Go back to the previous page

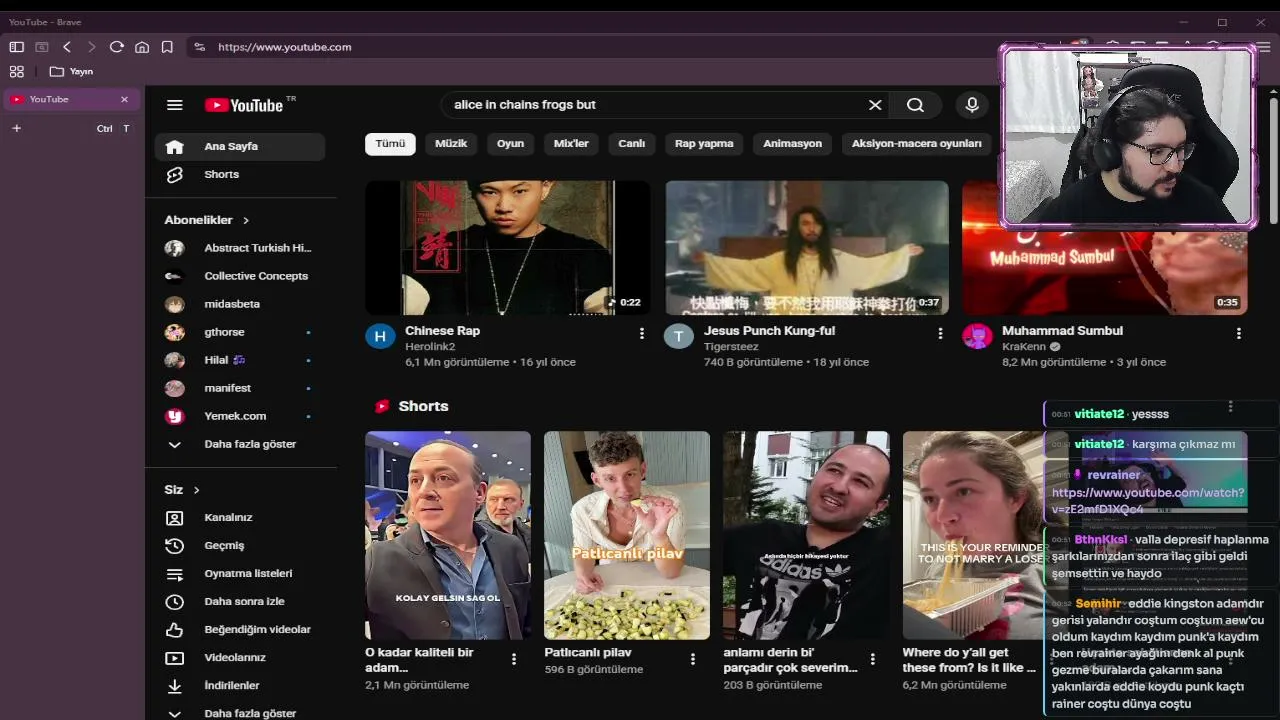pyautogui.click(x=67, y=47)
